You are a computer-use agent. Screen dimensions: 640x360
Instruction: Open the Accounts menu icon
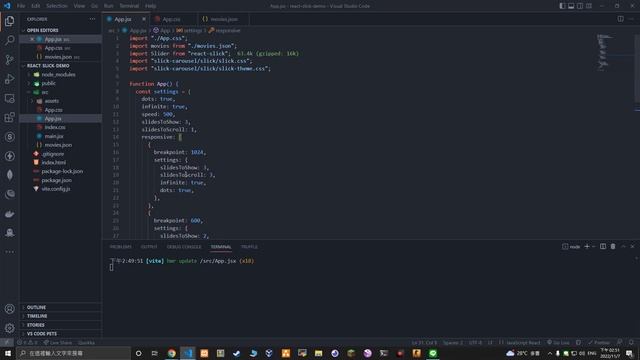click(10, 309)
